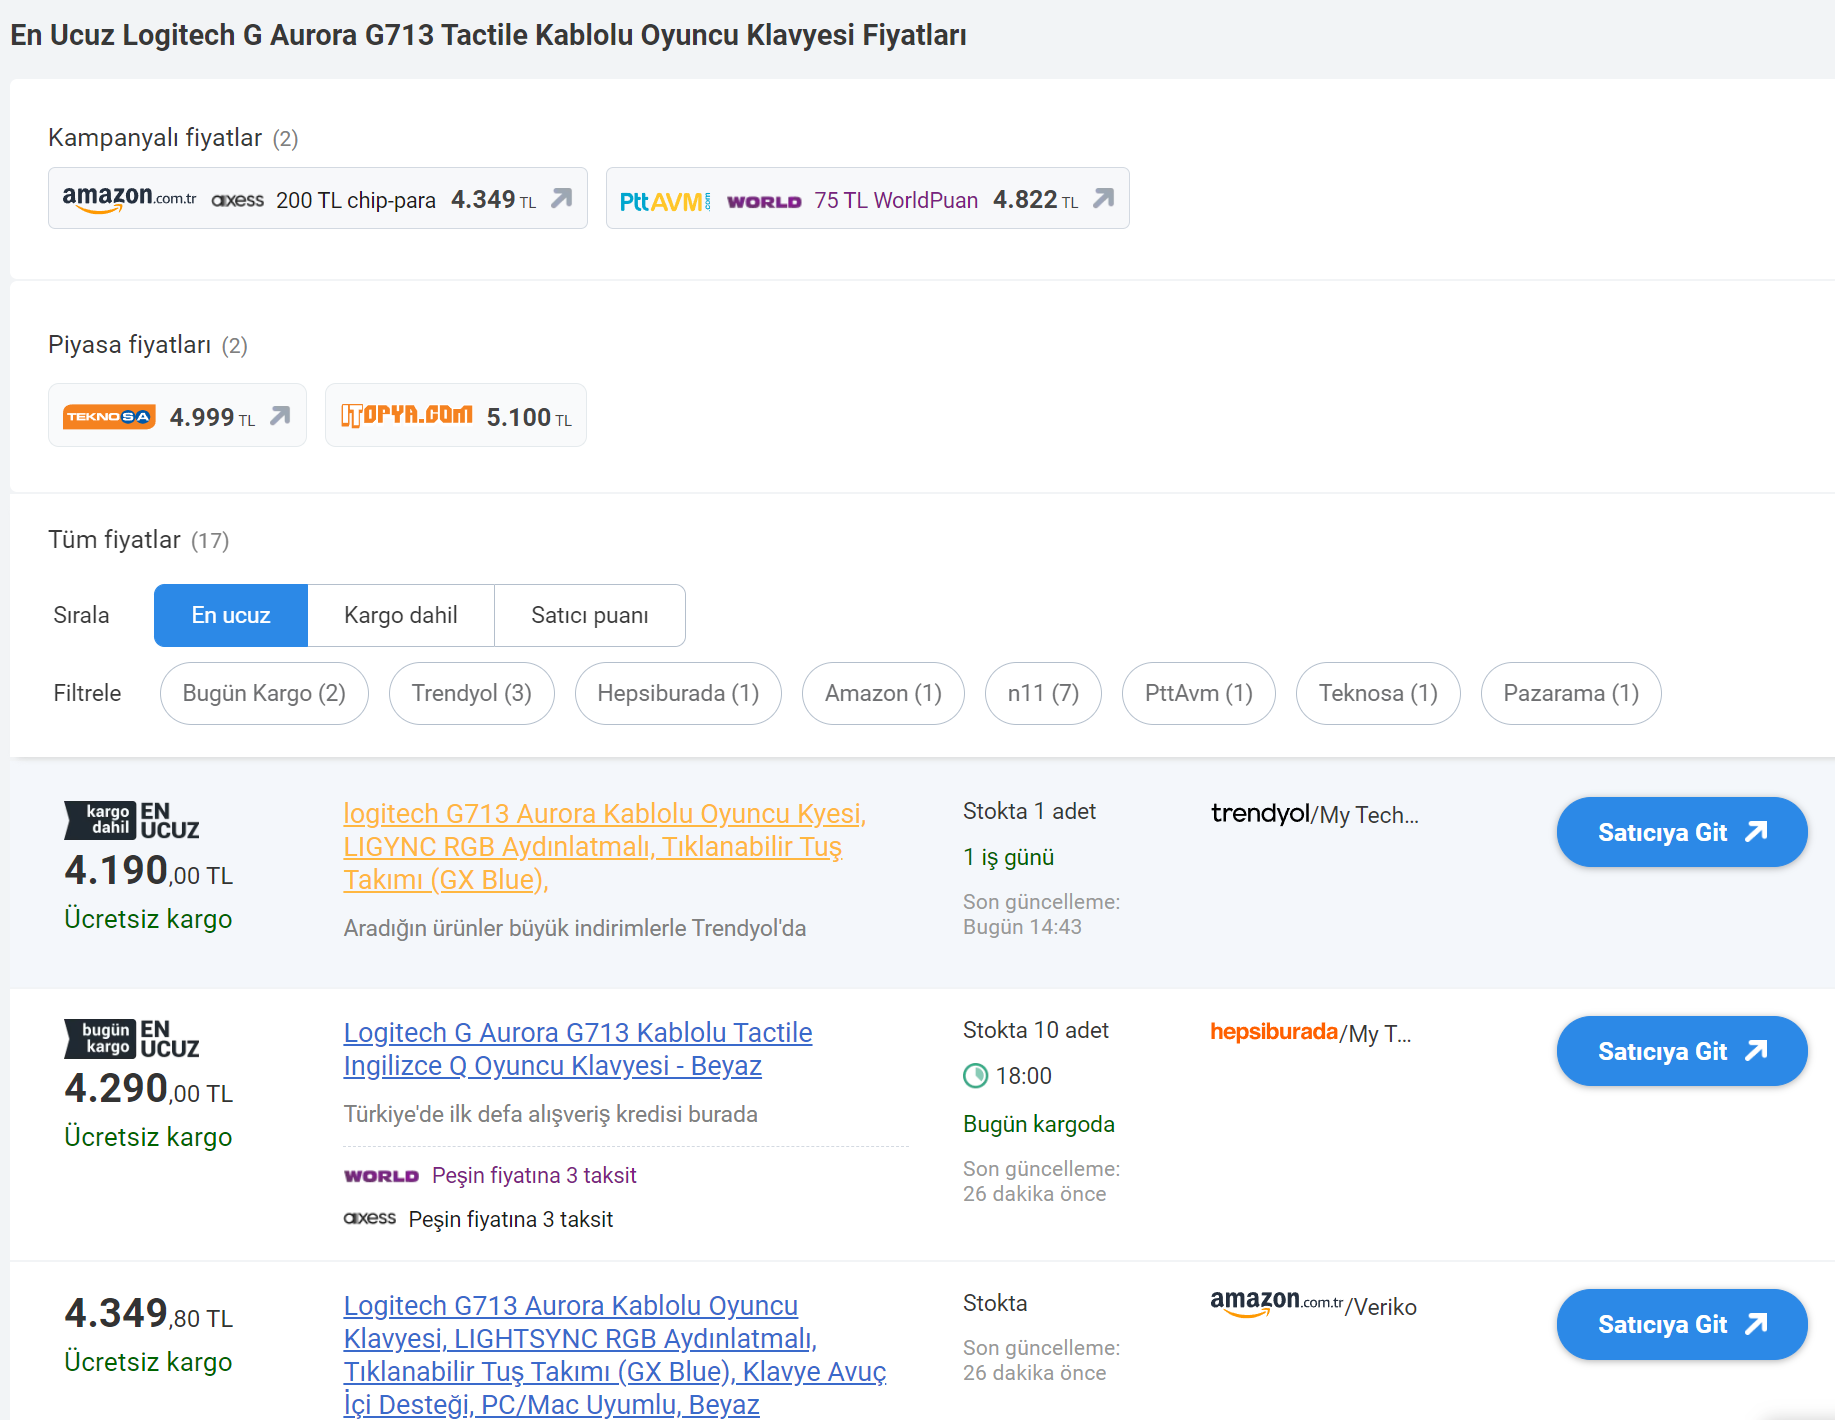Click the '4.290,00 TL' price
This screenshot has height=1420, width=1835.
[149, 1089]
